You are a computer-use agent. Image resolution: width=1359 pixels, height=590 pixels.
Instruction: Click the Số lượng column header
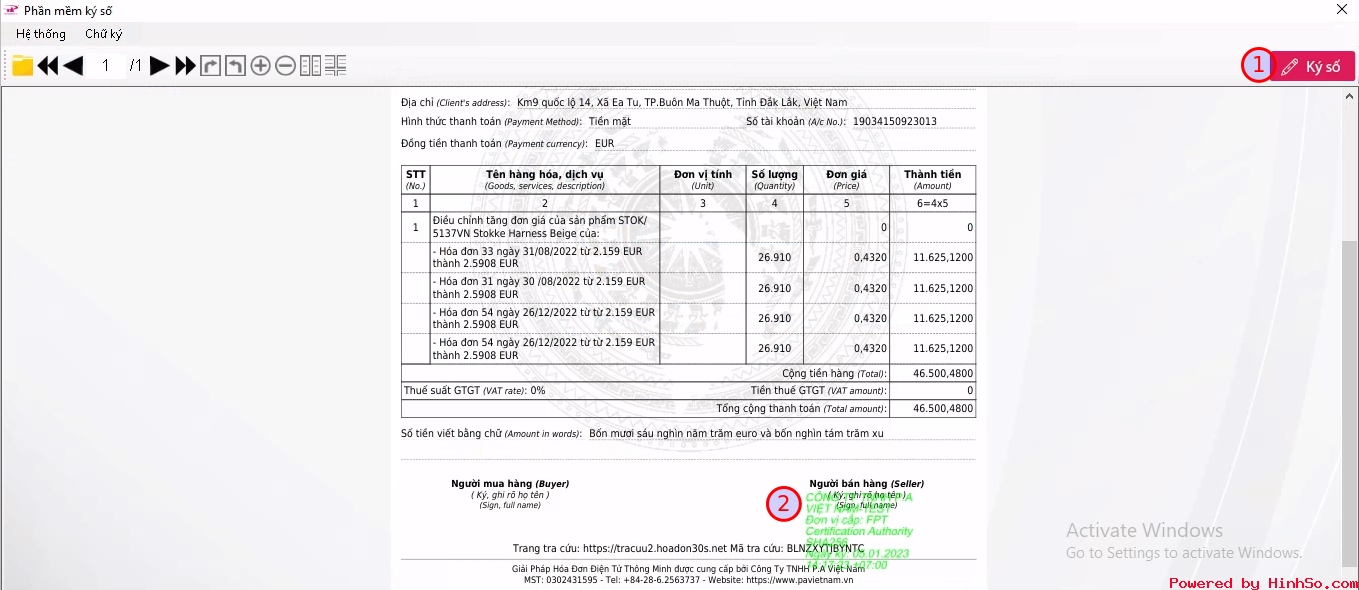[775, 179]
